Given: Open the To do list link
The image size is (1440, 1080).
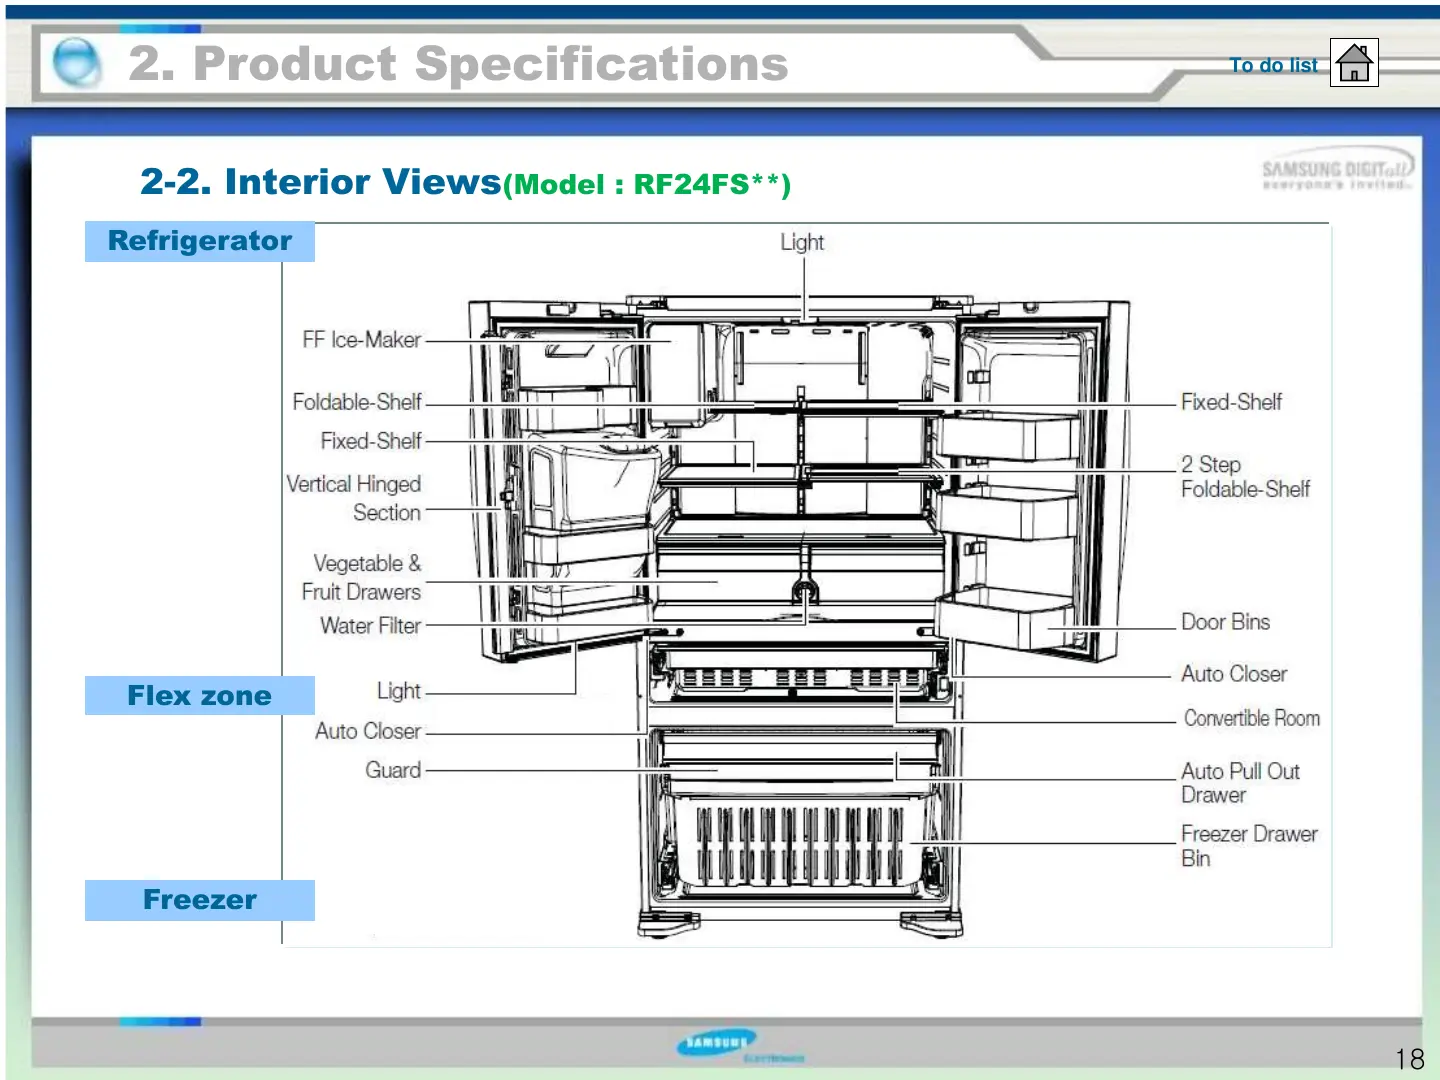Looking at the screenshot, I should (1273, 65).
